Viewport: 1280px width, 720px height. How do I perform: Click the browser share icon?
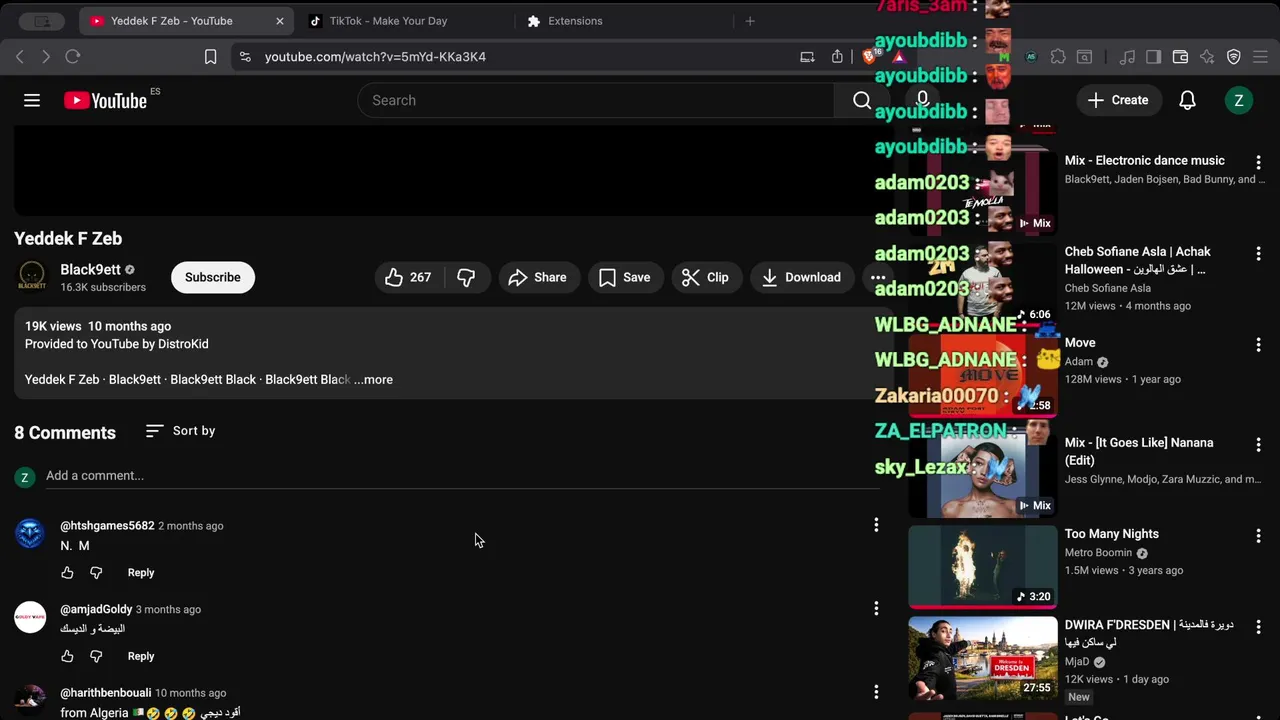click(837, 57)
